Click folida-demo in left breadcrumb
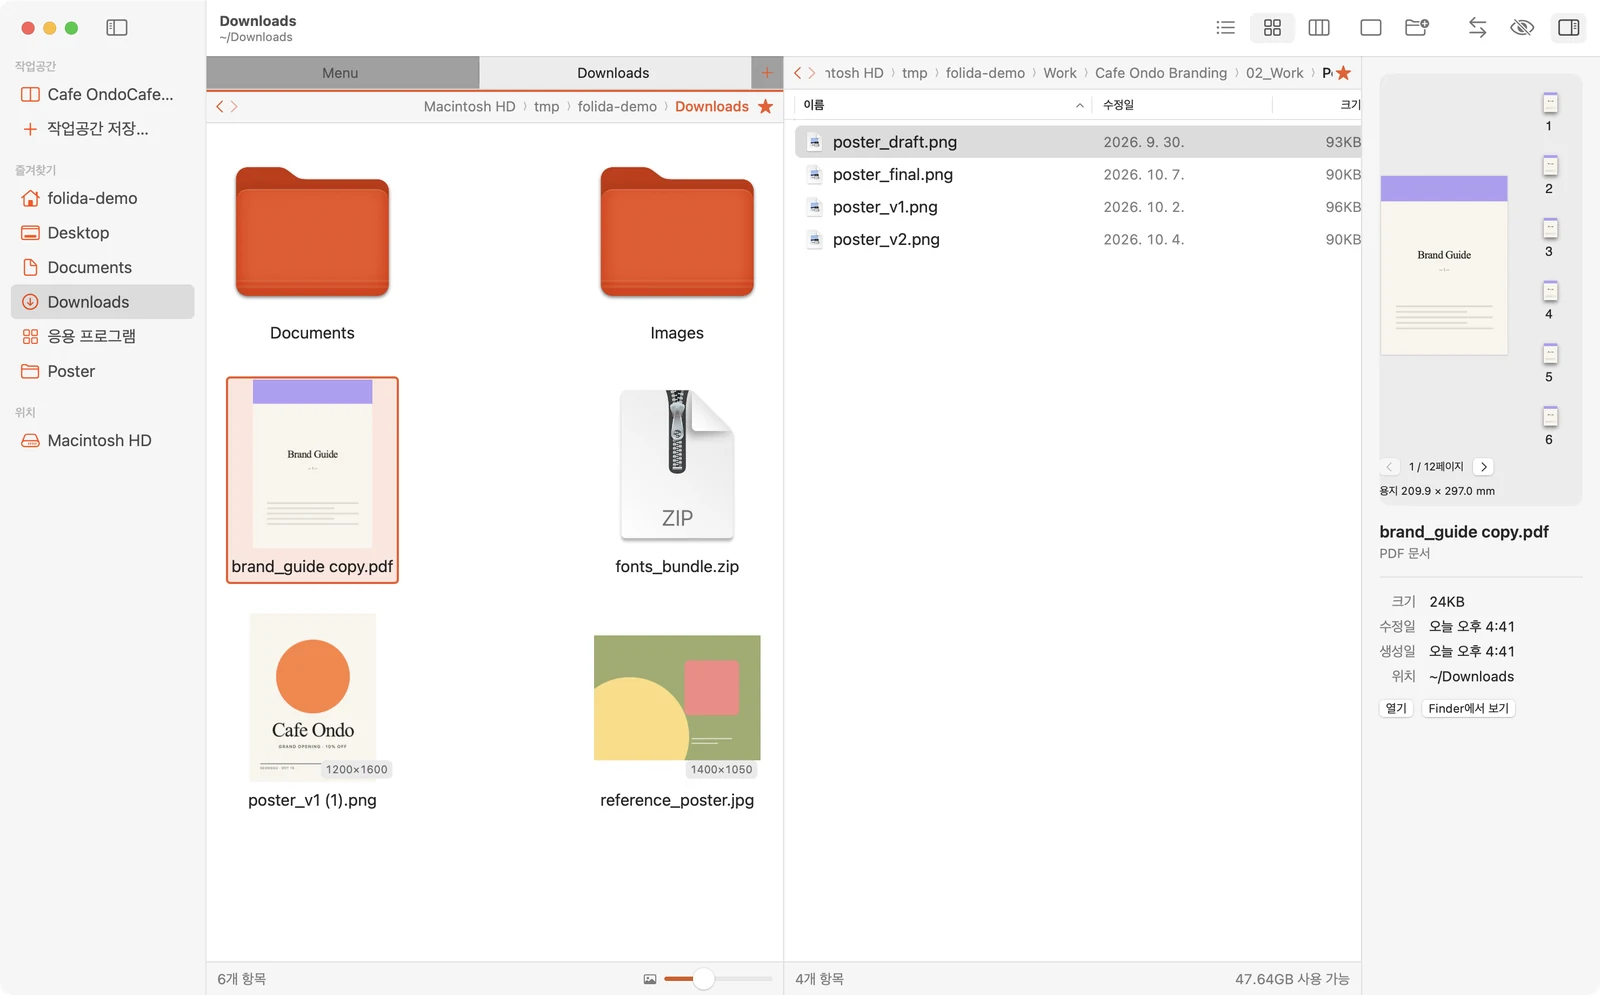 617,106
